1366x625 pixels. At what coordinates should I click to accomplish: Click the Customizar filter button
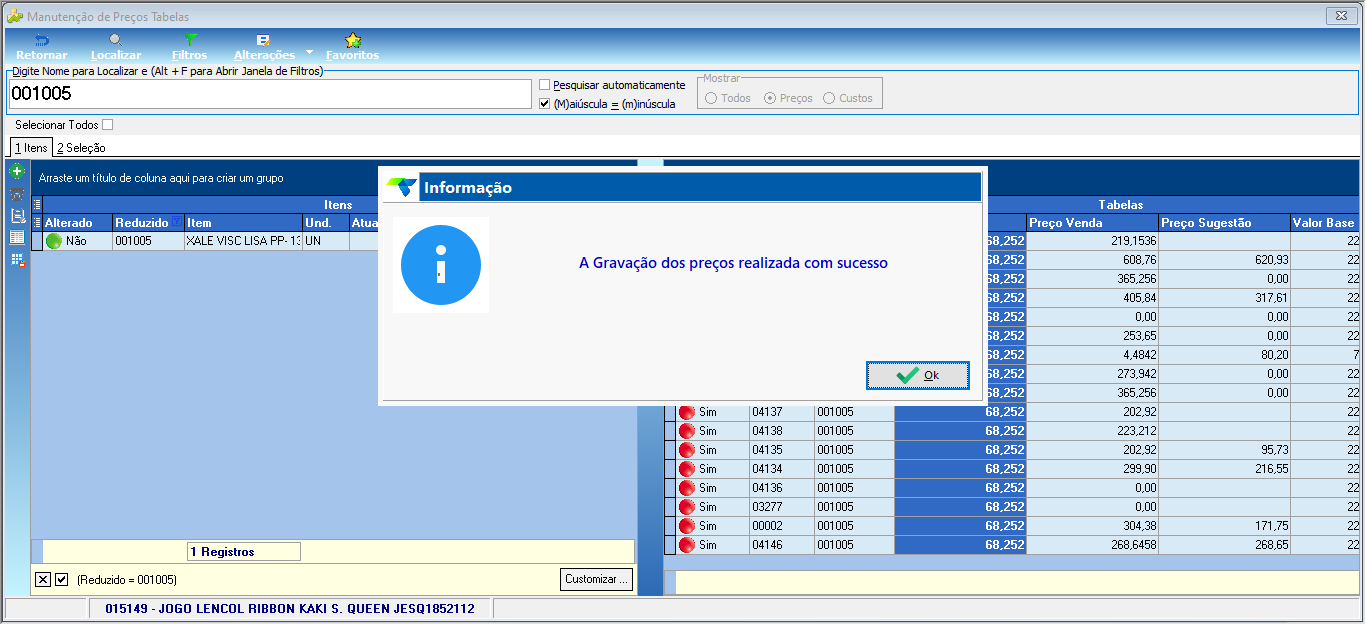pyautogui.click(x=596, y=579)
